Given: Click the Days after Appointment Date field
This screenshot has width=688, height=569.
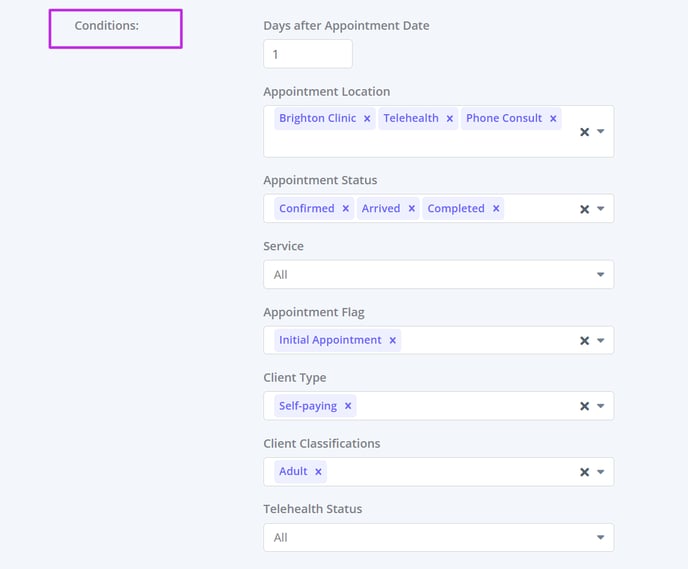Looking at the screenshot, I should [308, 54].
